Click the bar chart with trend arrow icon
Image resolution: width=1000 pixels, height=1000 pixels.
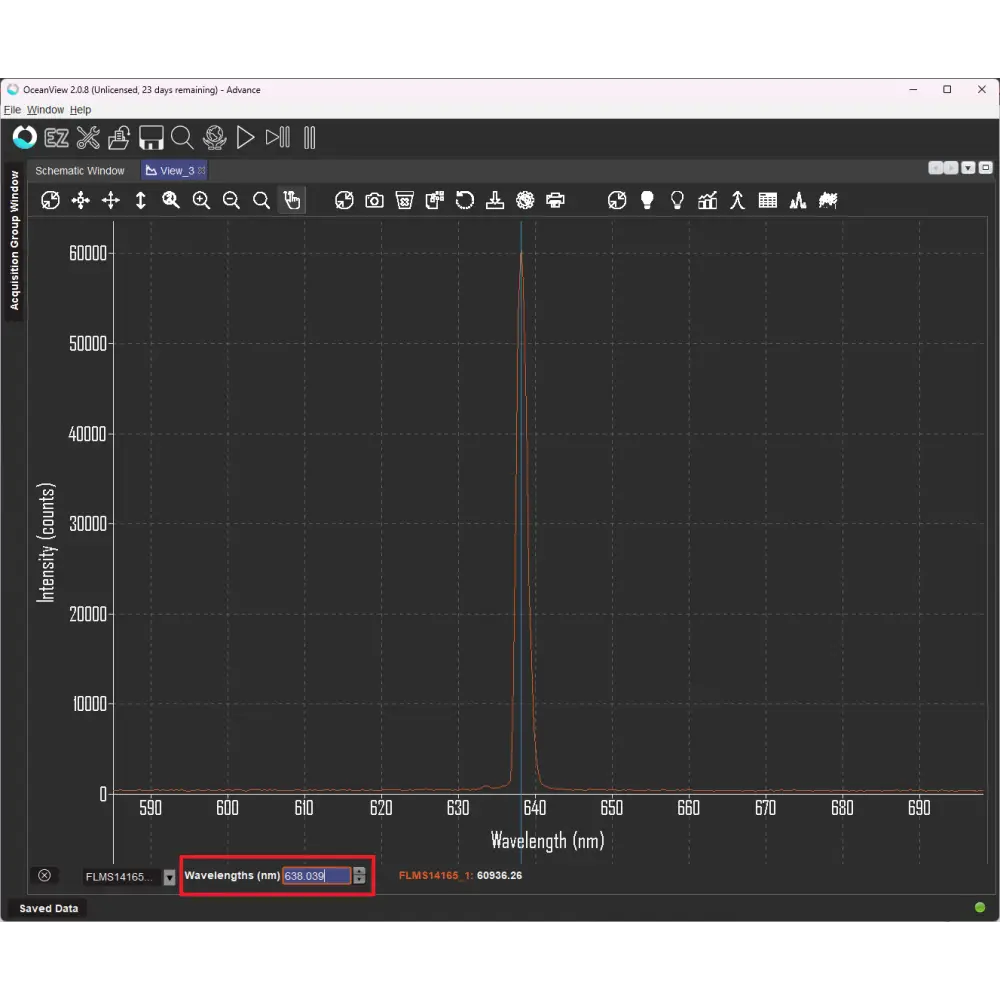[707, 200]
